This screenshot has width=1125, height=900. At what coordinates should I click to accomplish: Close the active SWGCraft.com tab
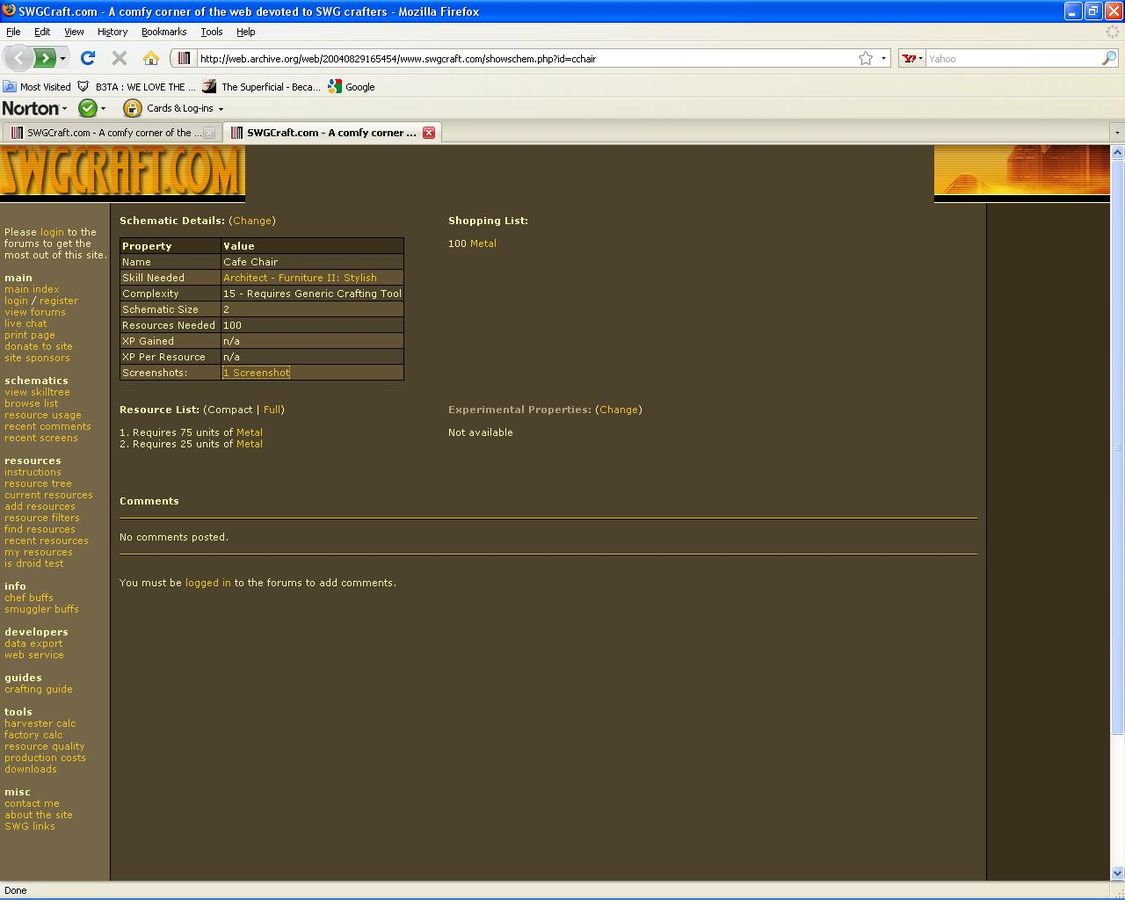tap(429, 132)
